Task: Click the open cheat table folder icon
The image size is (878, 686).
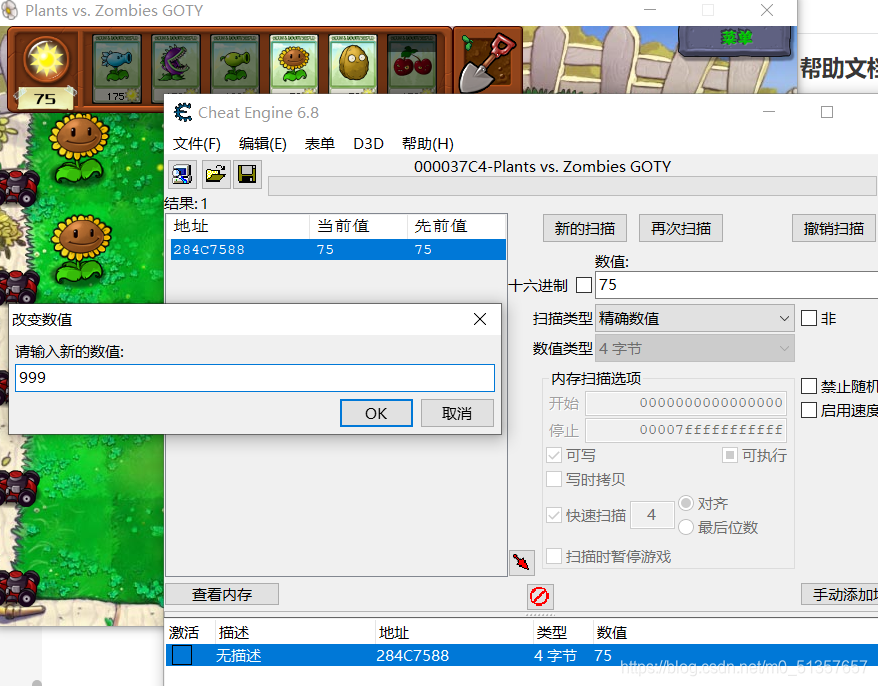Action: coord(215,174)
